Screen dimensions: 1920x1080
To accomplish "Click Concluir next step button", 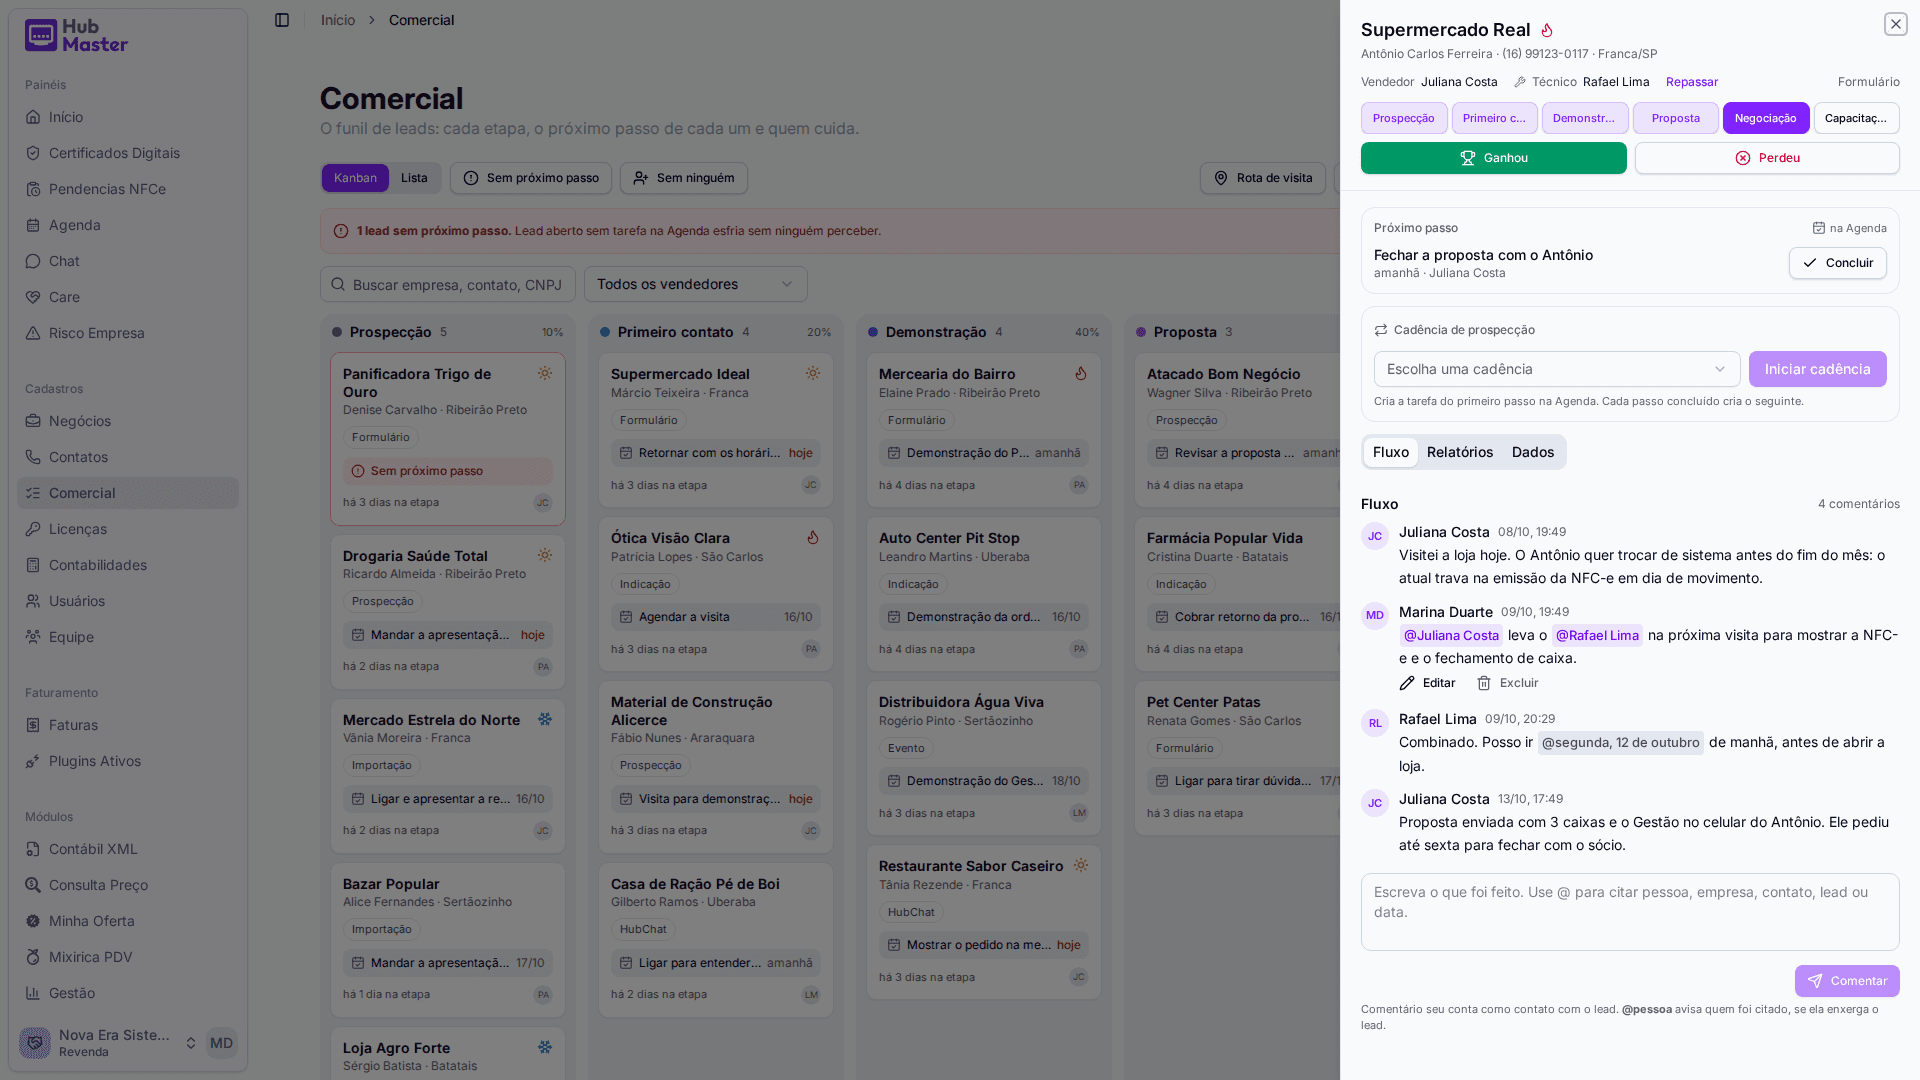I will coord(1837,263).
